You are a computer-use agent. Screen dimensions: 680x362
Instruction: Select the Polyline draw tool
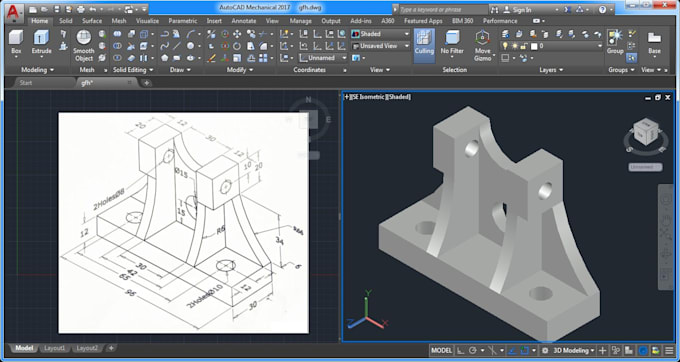(164, 34)
